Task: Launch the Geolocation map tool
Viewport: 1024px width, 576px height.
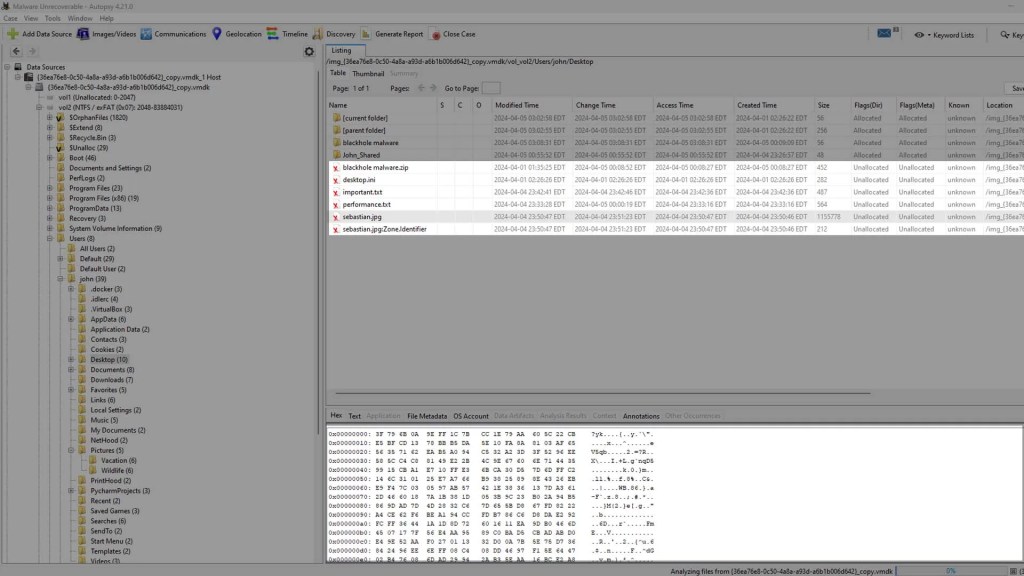Action: [x=217, y=34]
